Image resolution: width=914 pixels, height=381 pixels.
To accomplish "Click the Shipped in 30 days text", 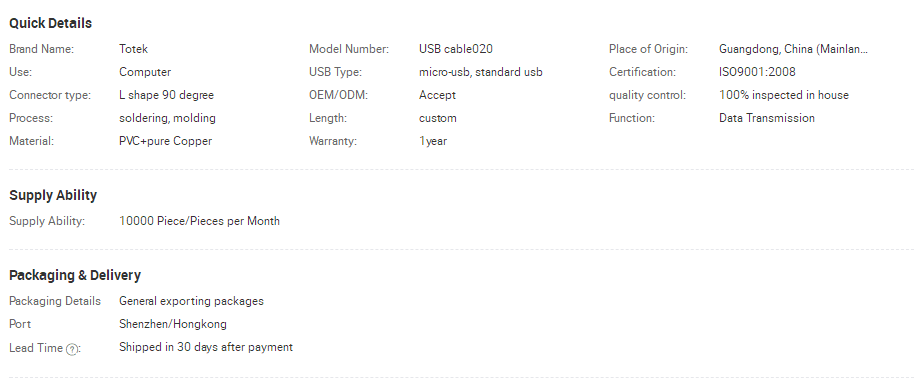I will [206, 347].
